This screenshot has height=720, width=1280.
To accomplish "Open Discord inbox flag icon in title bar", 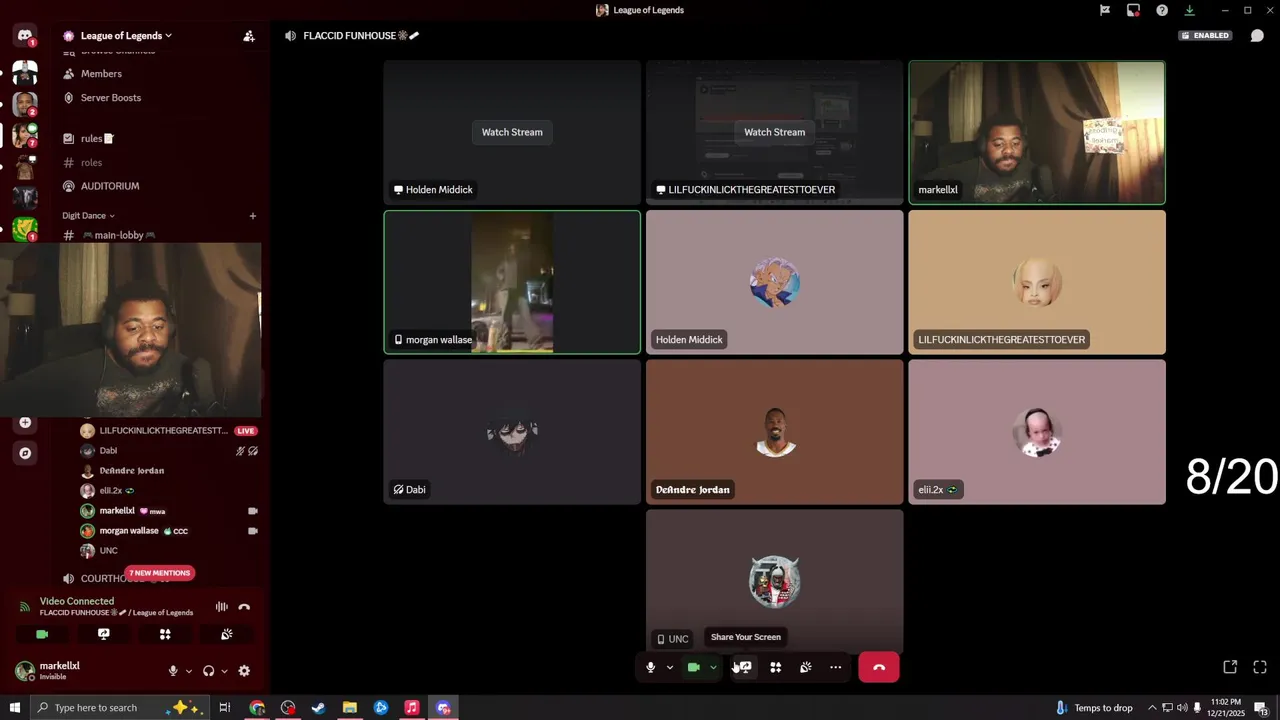I will coord(1105,10).
